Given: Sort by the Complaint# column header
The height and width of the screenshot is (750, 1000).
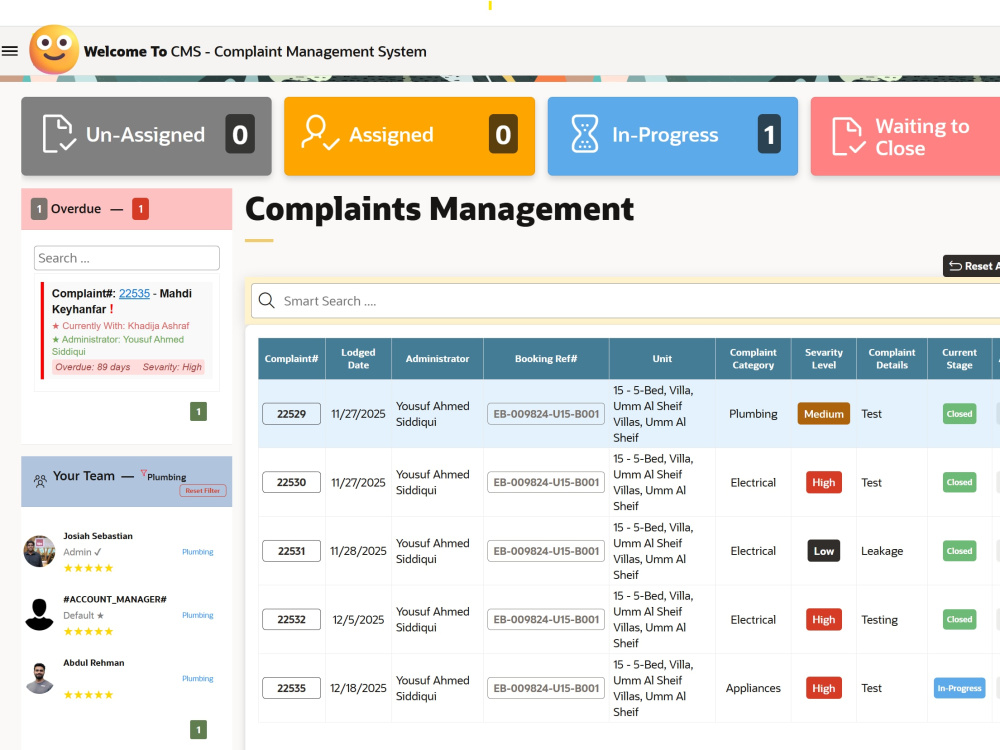Looking at the screenshot, I should 291,358.
